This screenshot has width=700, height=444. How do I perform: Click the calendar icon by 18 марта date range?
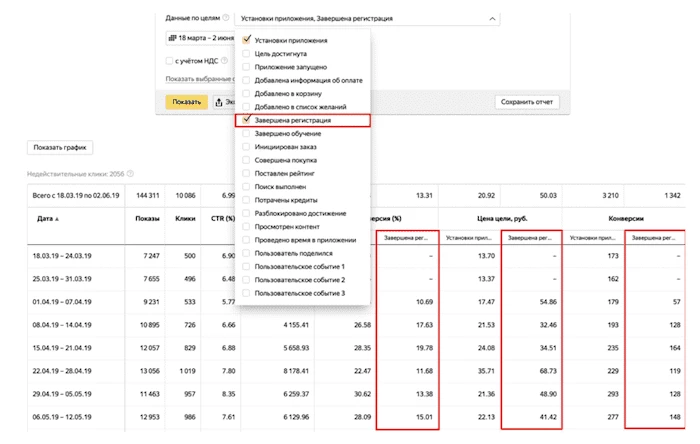pyautogui.click(x=172, y=38)
